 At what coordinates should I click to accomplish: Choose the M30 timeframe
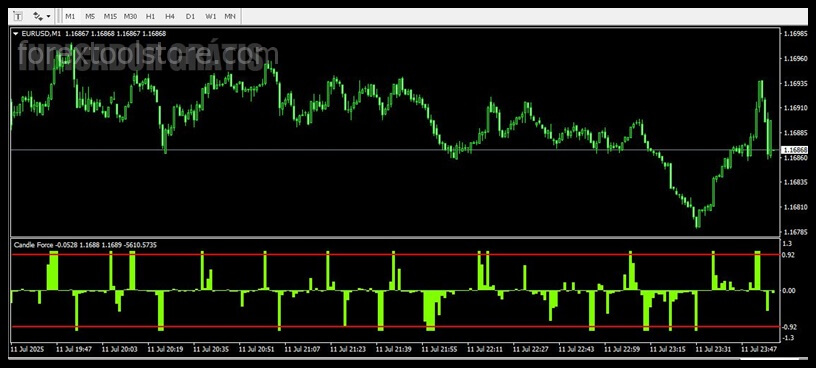130,16
